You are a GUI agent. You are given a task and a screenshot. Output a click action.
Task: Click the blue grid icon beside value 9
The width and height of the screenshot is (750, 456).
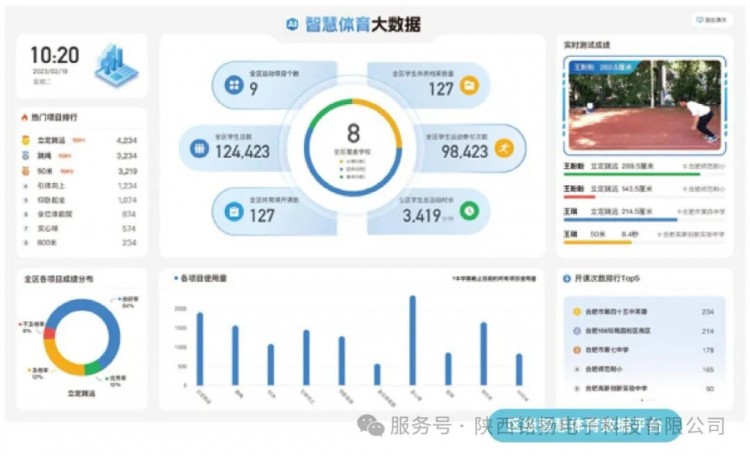point(234,85)
